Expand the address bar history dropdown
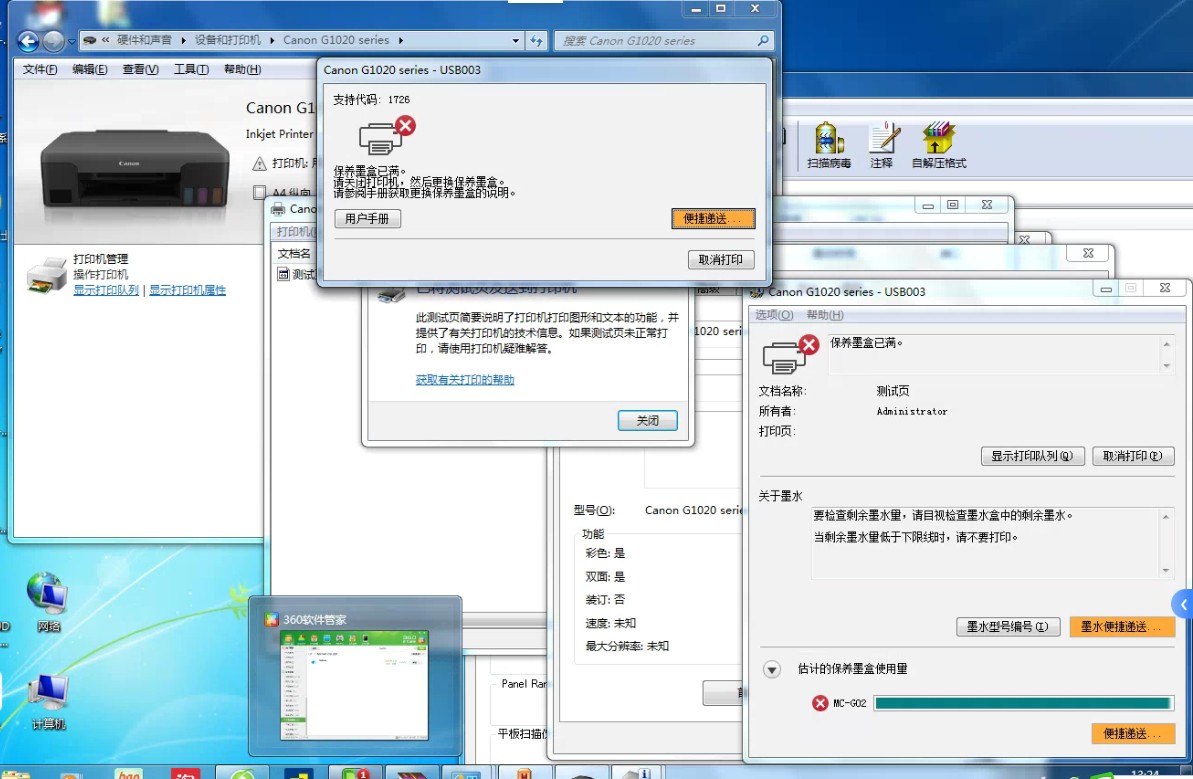The height and width of the screenshot is (779, 1193). tap(516, 40)
